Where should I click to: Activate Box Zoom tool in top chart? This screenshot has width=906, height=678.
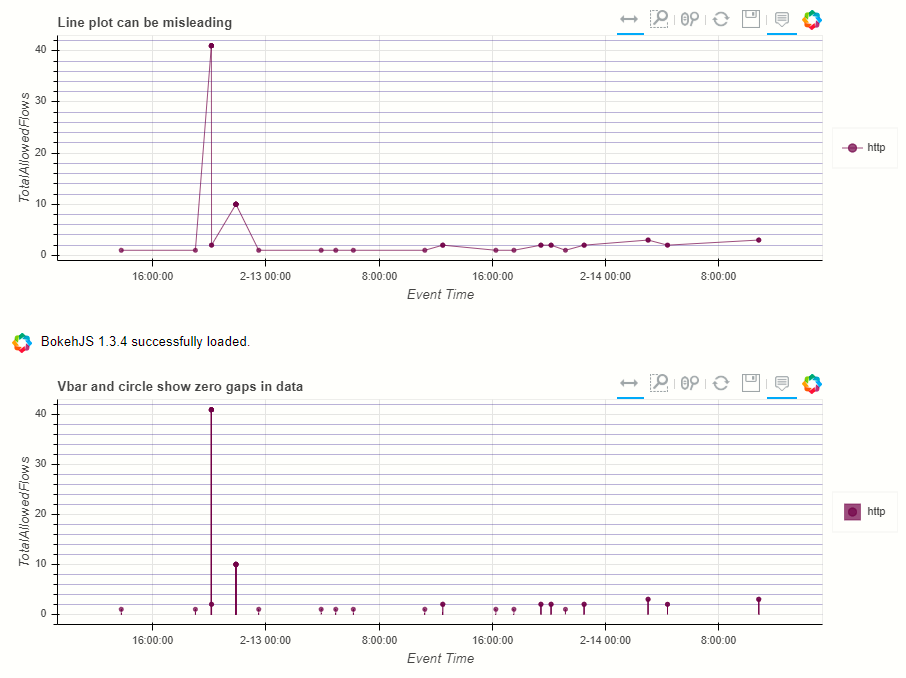(x=659, y=19)
